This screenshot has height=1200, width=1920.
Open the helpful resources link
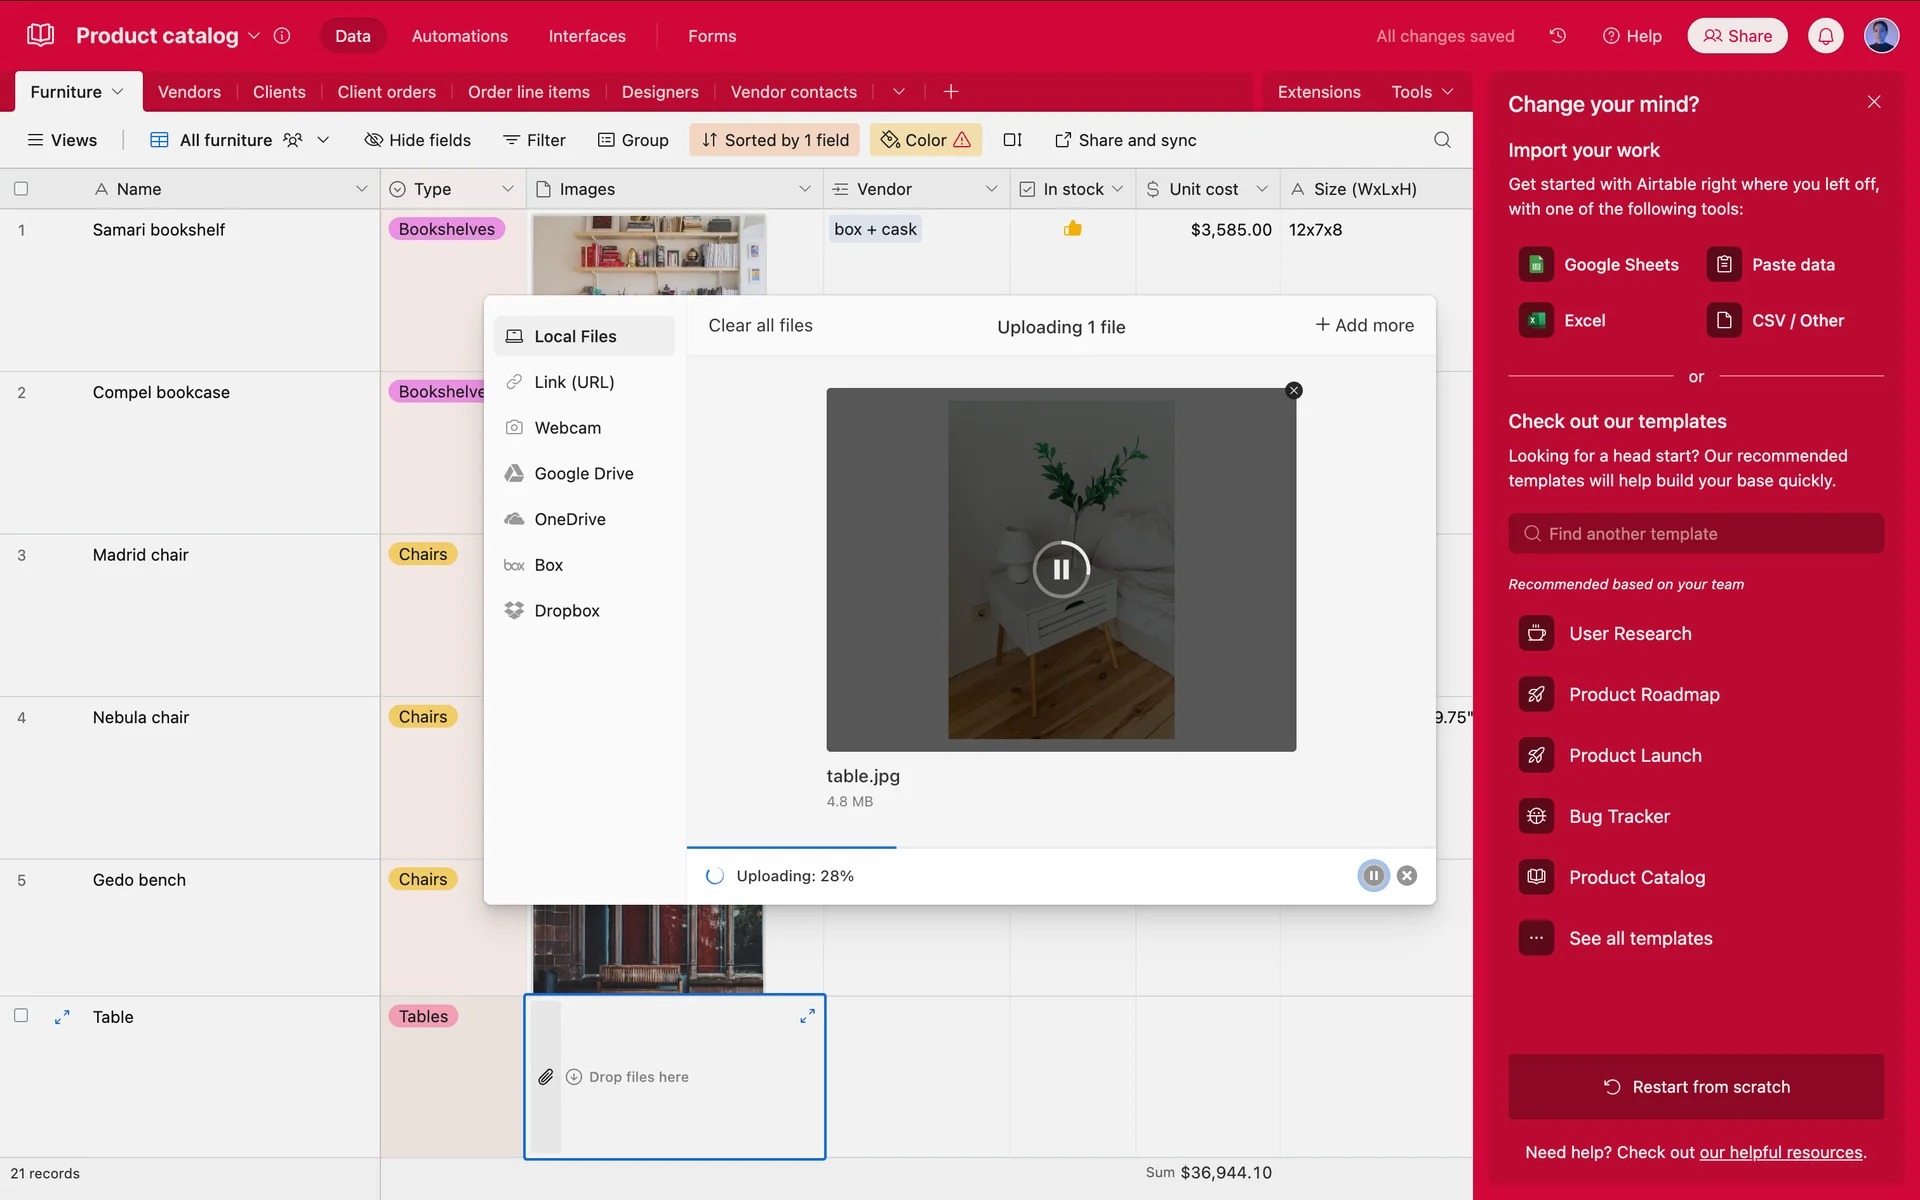(1780, 1153)
